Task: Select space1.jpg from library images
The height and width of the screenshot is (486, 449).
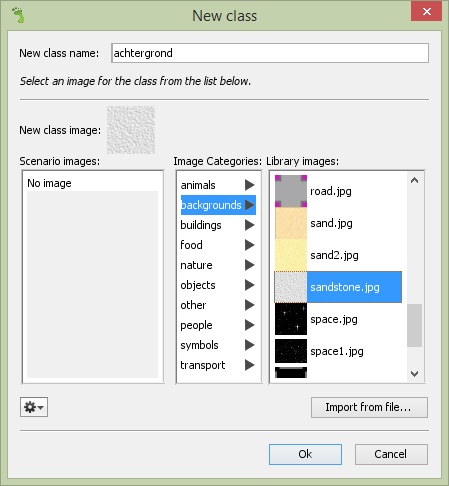Action: [338, 351]
